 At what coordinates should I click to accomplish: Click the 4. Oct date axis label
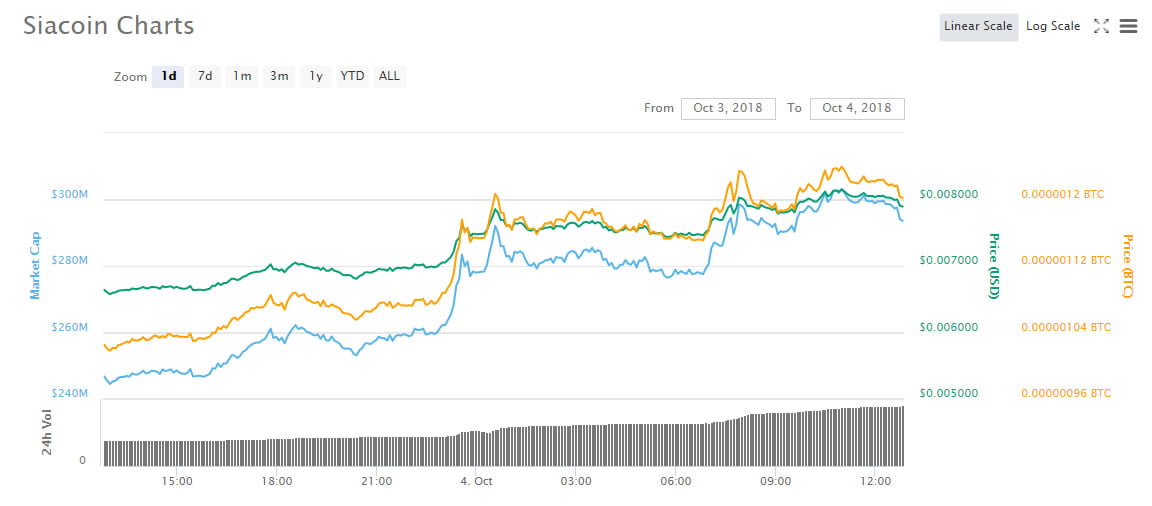pos(474,482)
